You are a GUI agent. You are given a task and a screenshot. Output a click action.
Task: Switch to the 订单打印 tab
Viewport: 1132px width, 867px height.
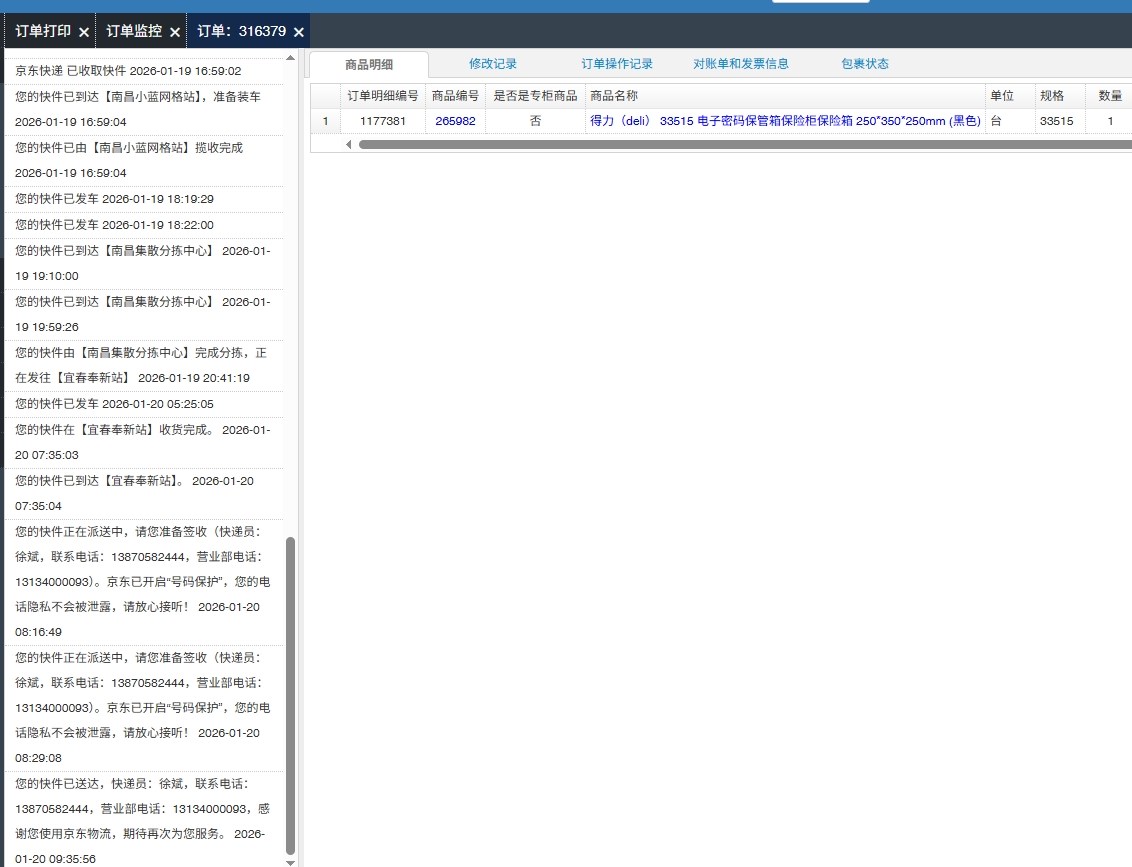click(x=43, y=31)
